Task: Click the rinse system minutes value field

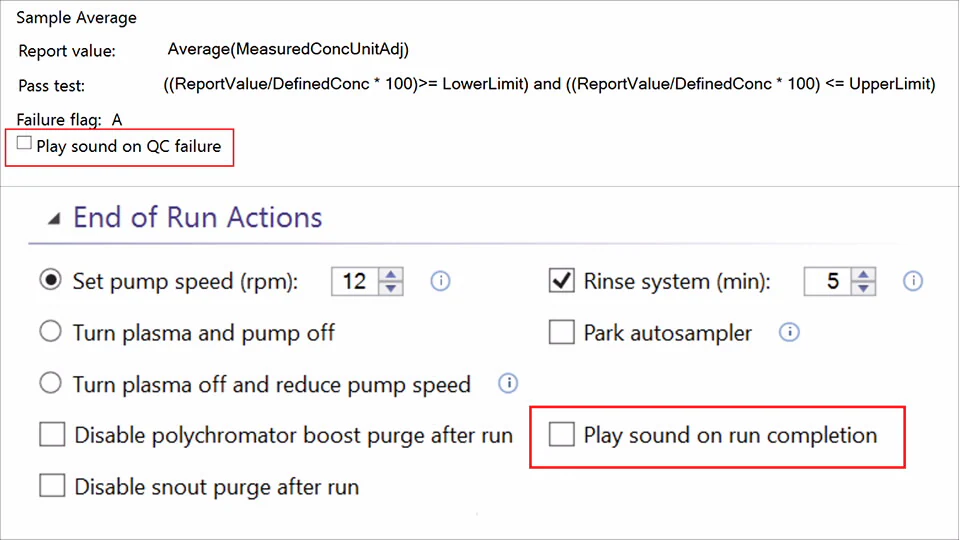Action: coord(829,282)
